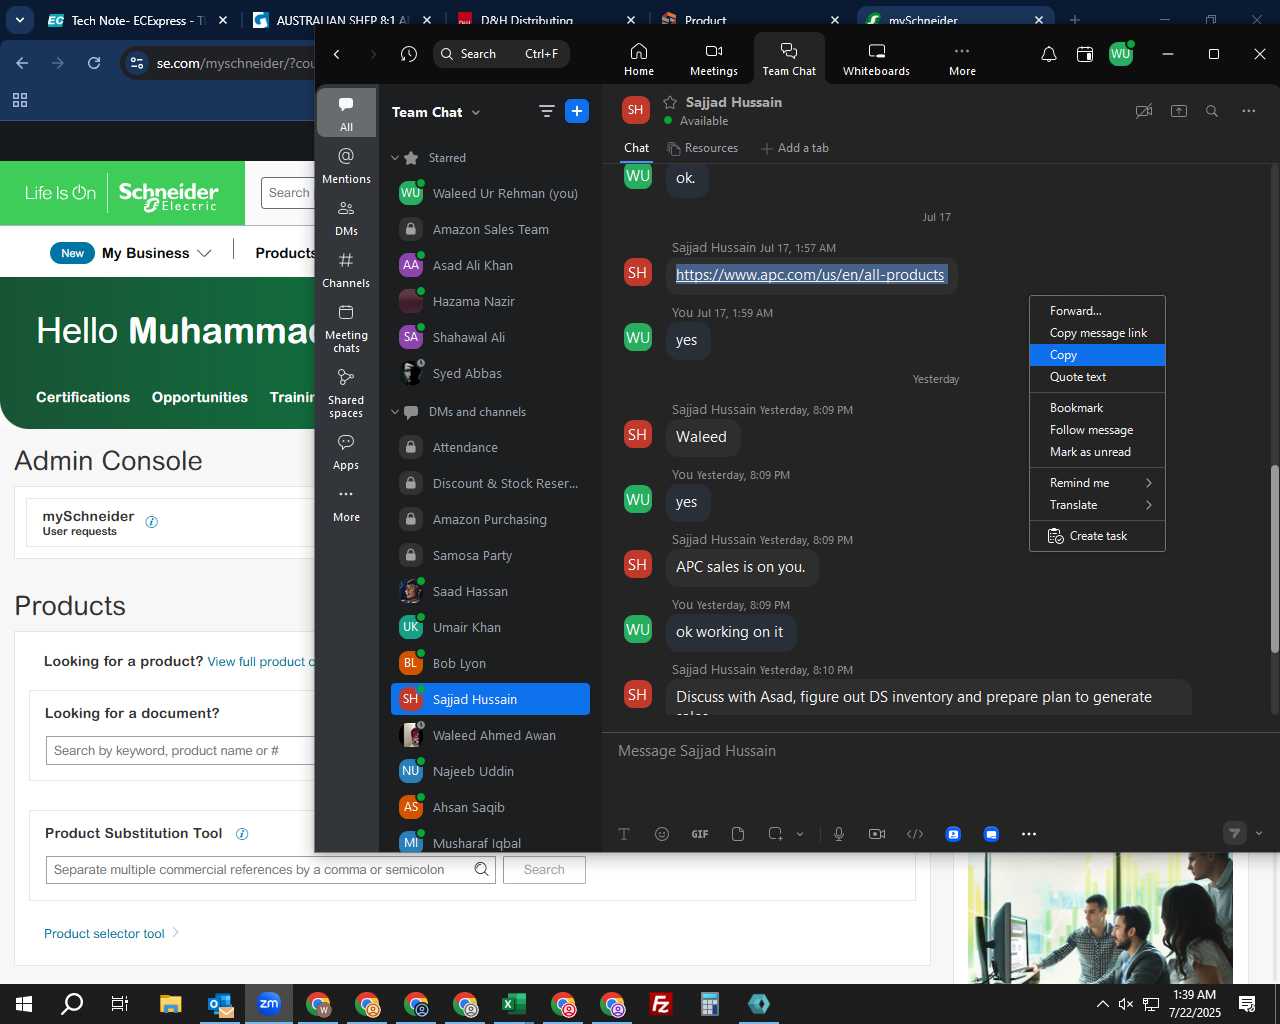1280x1024 pixels.
Task: Expand the Translate submenu
Action: click(x=1097, y=505)
